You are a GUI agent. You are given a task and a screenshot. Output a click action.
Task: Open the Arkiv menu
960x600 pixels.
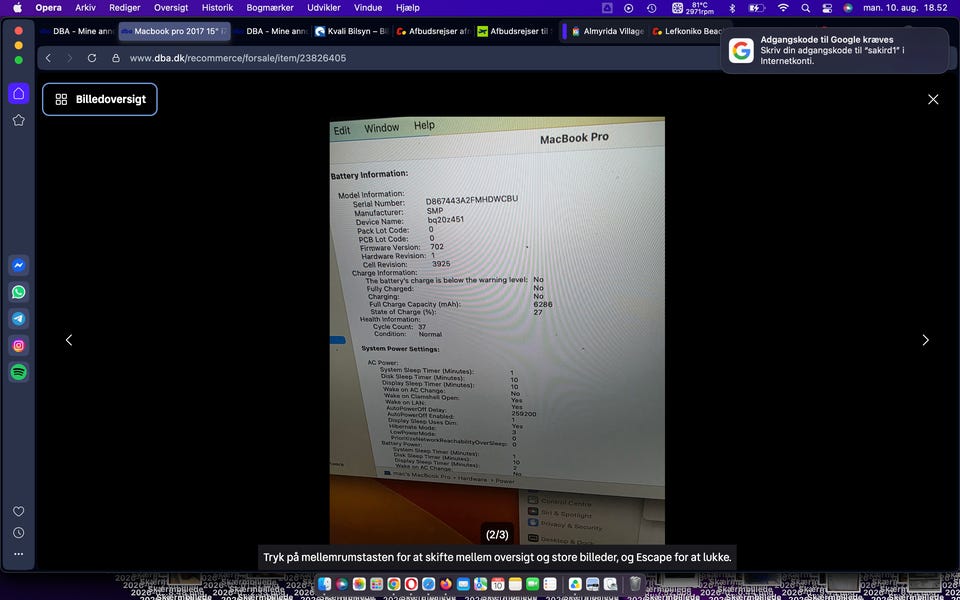tap(85, 8)
